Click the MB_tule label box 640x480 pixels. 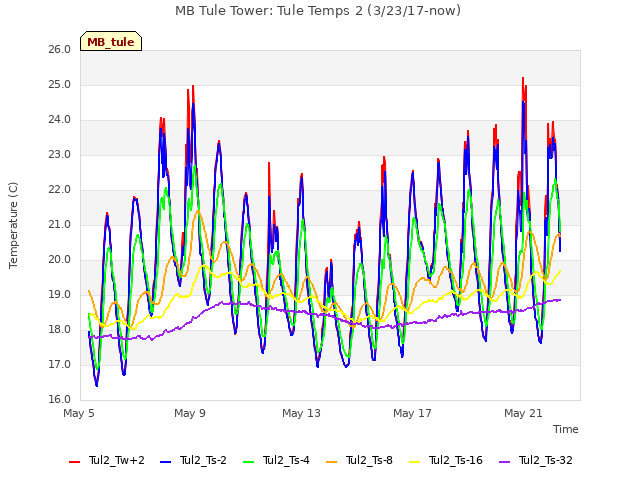111,41
